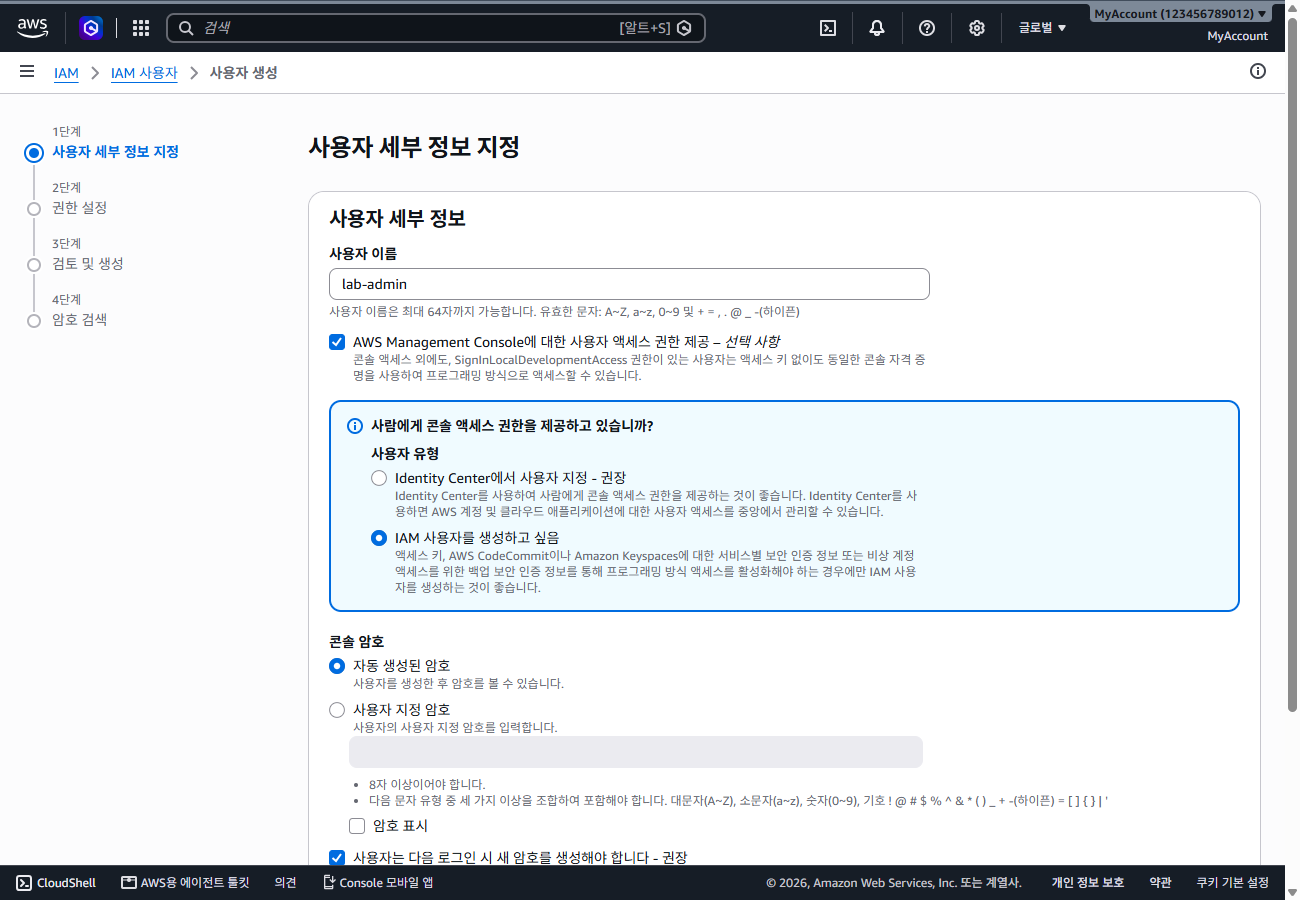Toggle the side navigation hamburger menu
This screenshot has height=900, width=1300.
(x=27, y=72)
